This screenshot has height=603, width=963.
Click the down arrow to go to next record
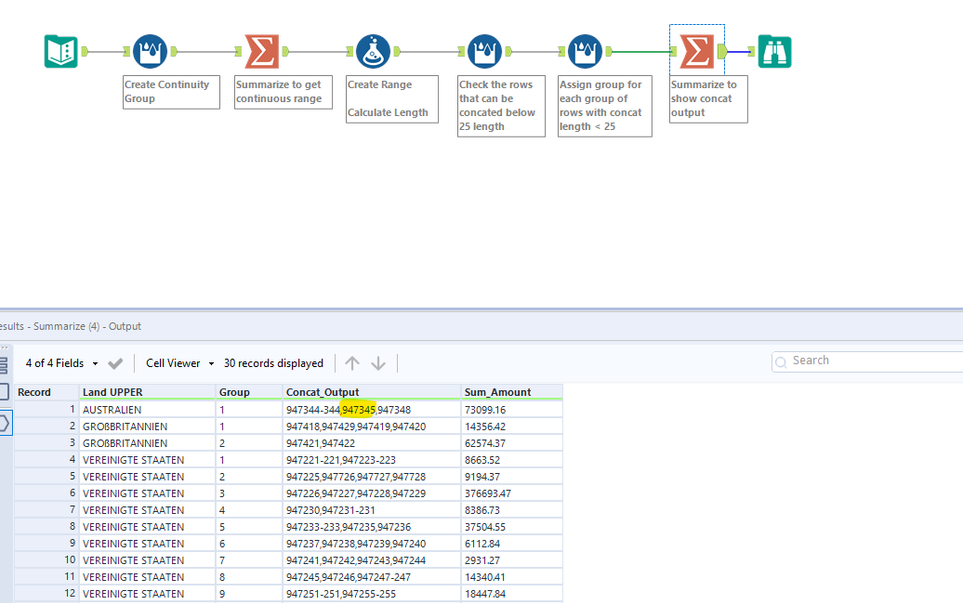(x=378, y=363)
